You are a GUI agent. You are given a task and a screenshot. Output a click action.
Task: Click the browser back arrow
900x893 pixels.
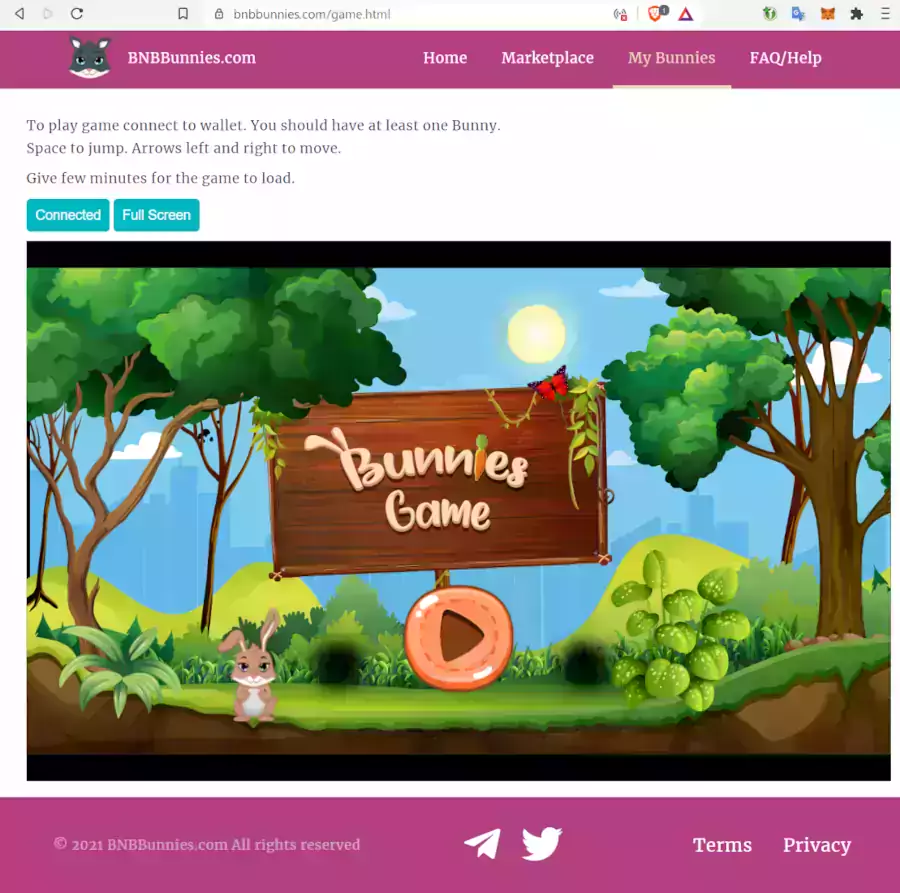click(20, 13)
